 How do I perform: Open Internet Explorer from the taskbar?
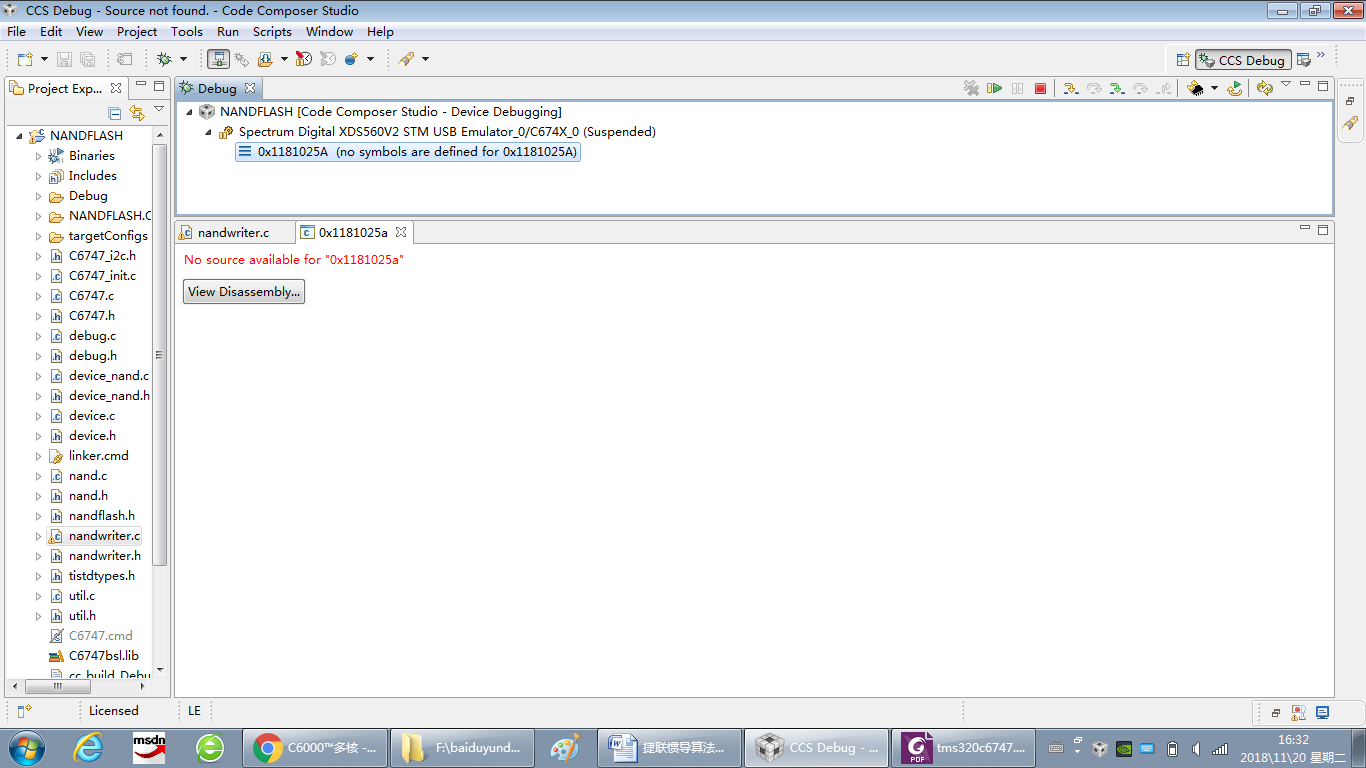click(88, 747)
